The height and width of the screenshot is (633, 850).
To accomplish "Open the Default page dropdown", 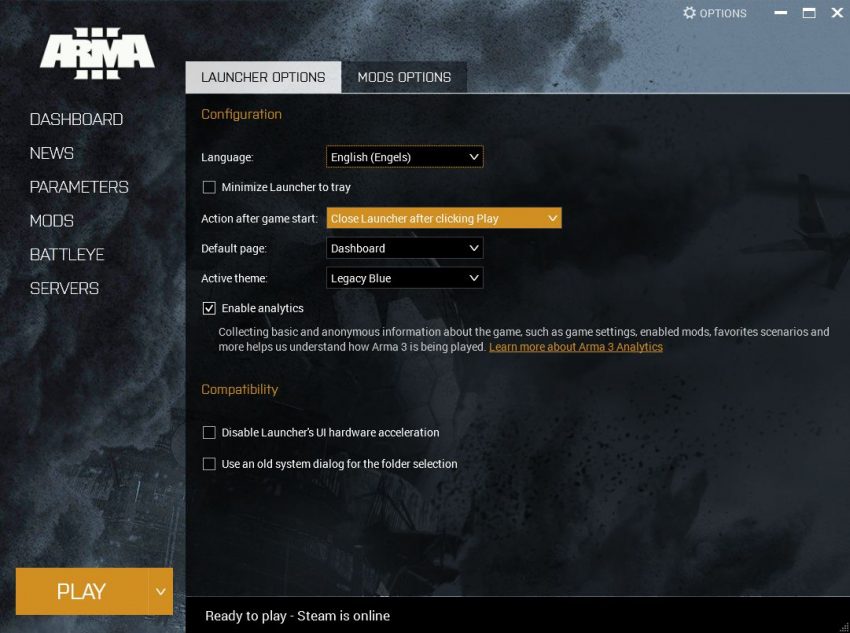I will [404, 247].
